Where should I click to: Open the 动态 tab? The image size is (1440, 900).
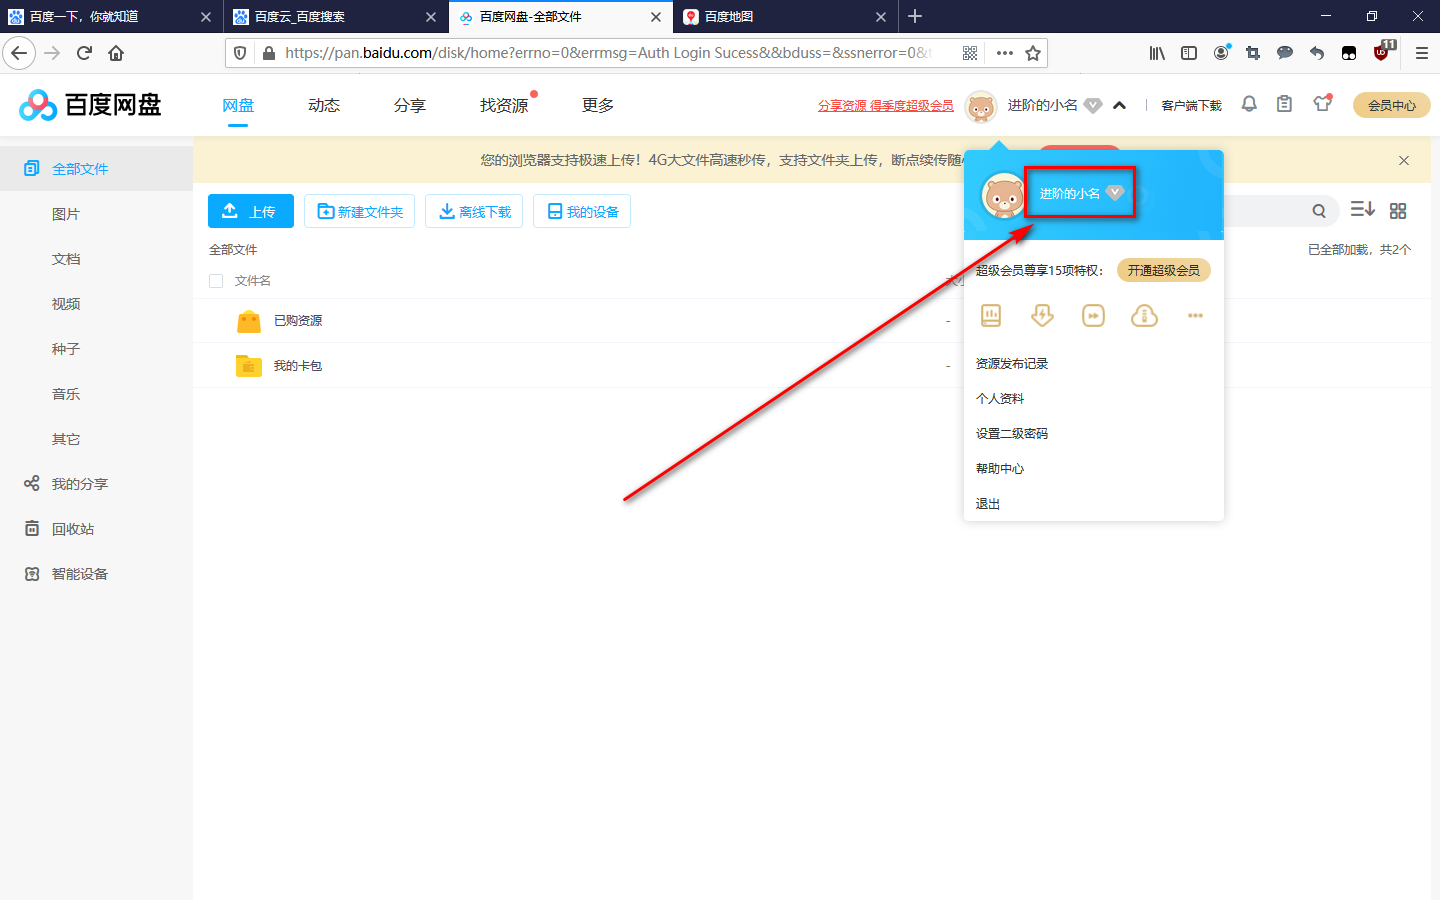click(324, 105)
